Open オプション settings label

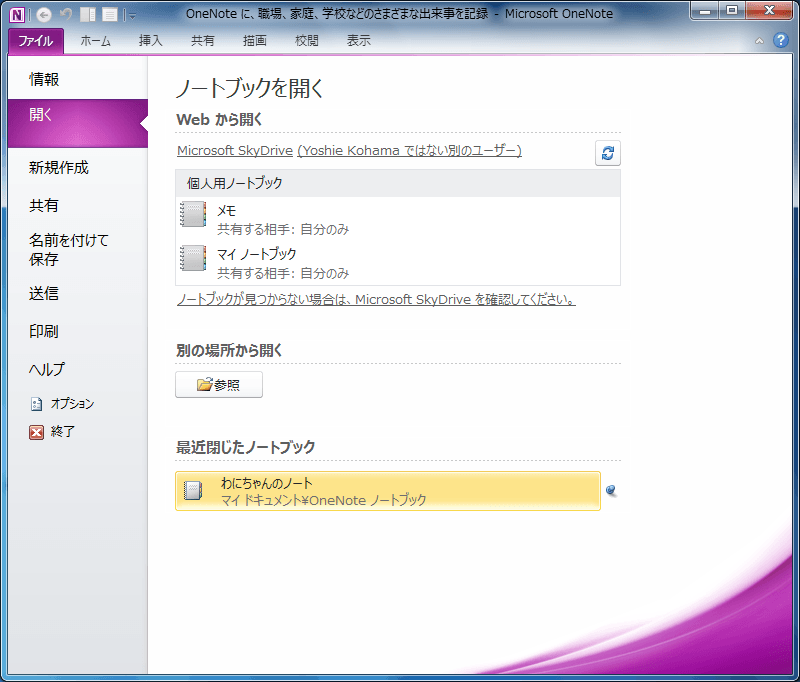click(72, 404)
